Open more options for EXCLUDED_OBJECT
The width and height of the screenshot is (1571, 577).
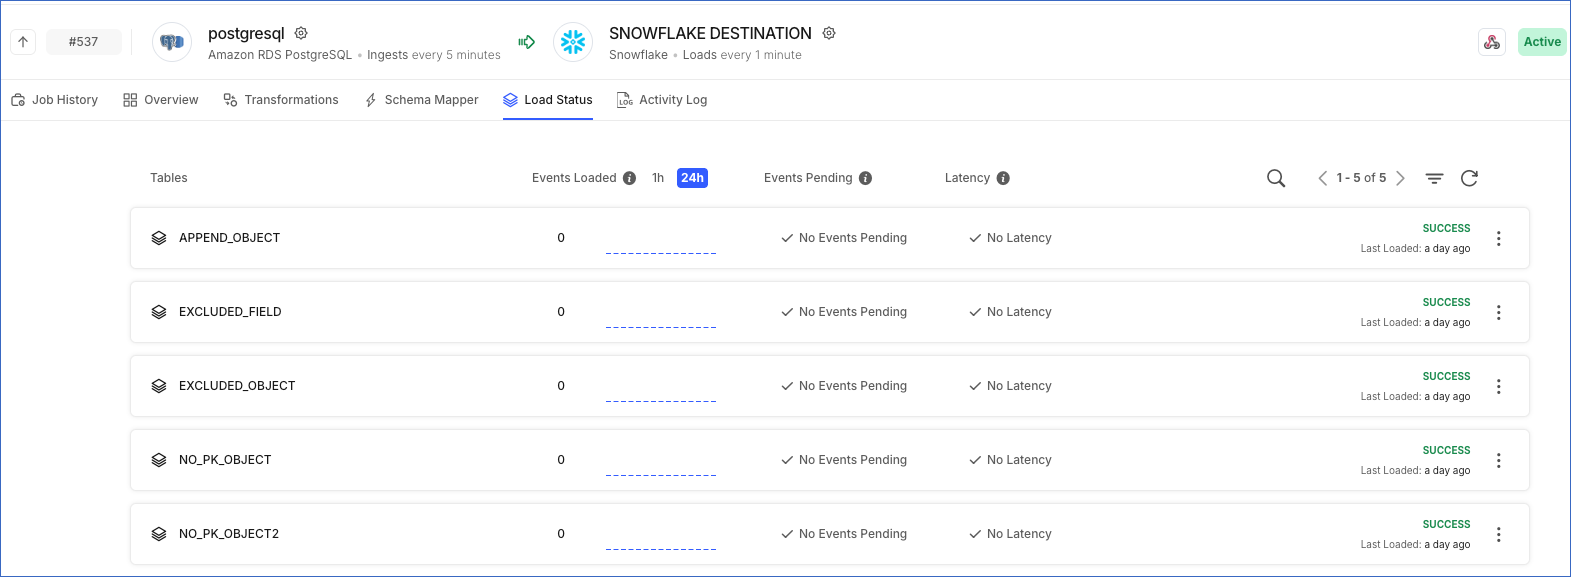(1498, 386)
